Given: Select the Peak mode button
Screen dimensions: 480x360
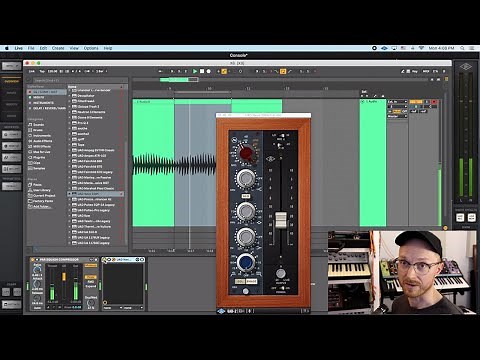Looking at the screenshot, I should pyautogui.click(x=91, y=277).
